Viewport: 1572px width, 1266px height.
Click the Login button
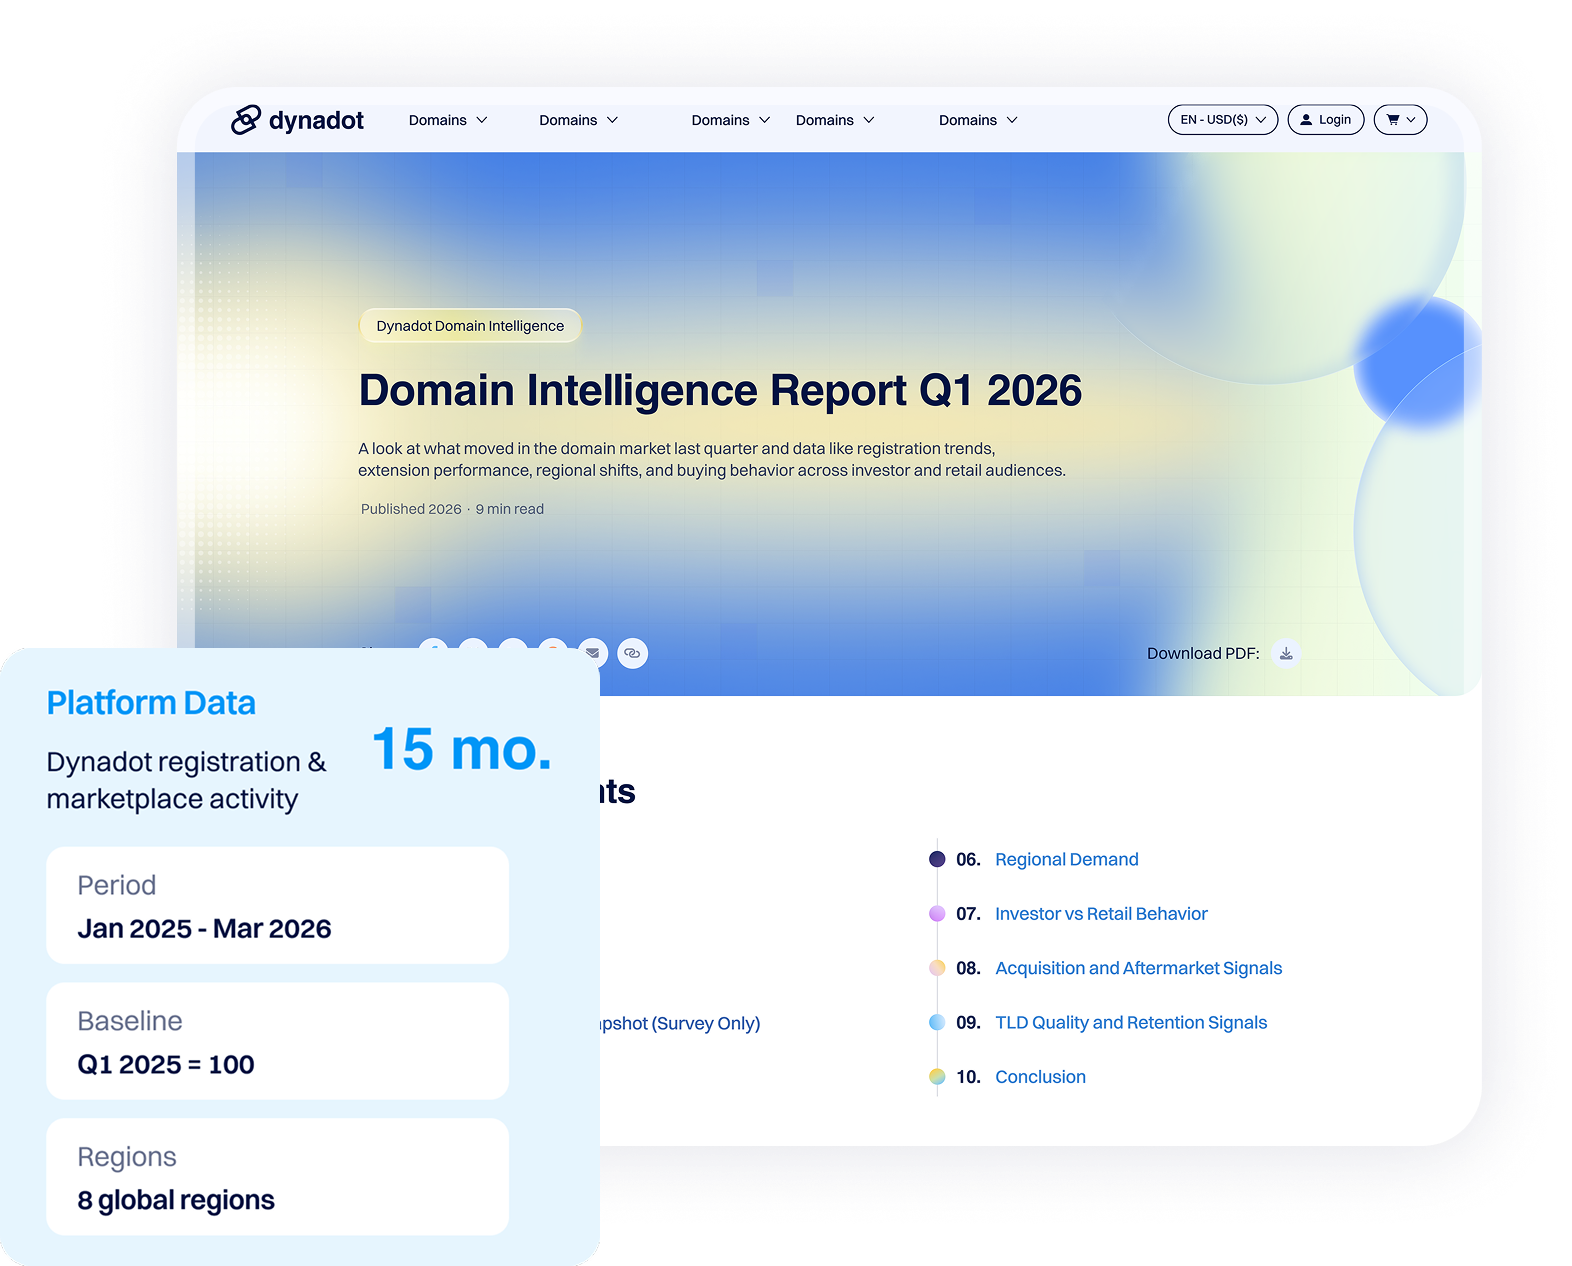coord(1326,120)
